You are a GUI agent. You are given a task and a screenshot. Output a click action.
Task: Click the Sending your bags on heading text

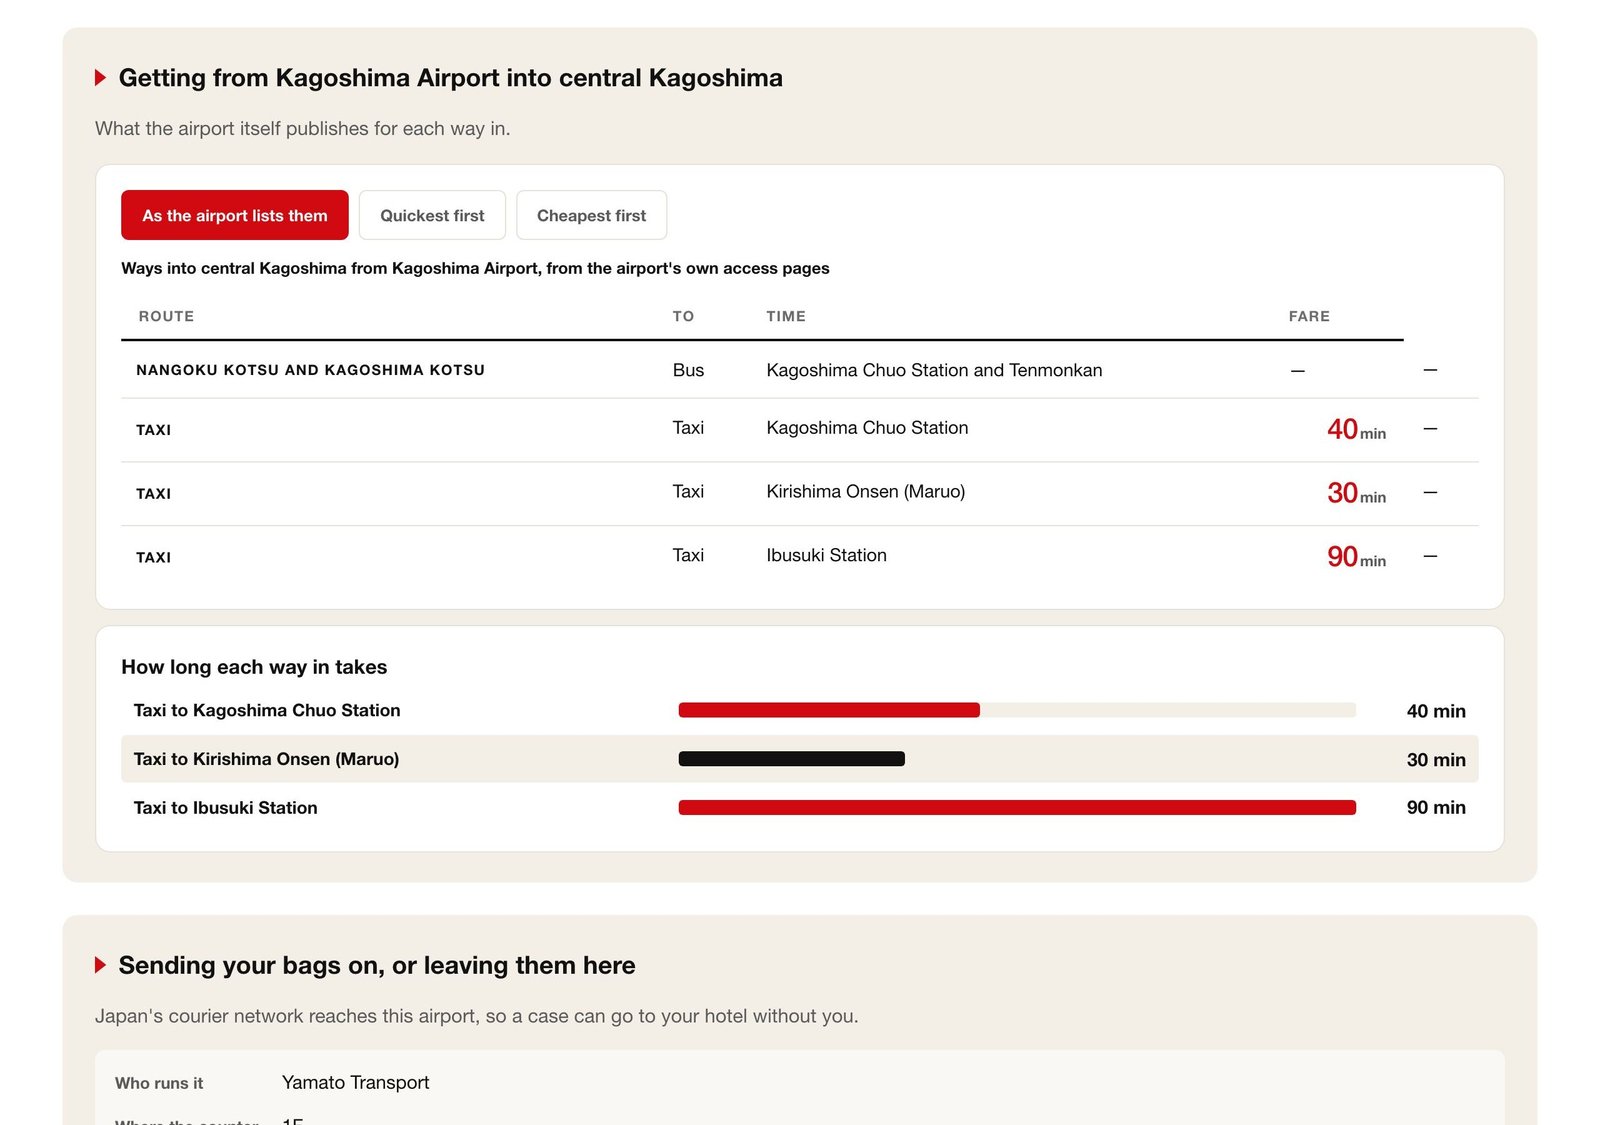point(377,965)
